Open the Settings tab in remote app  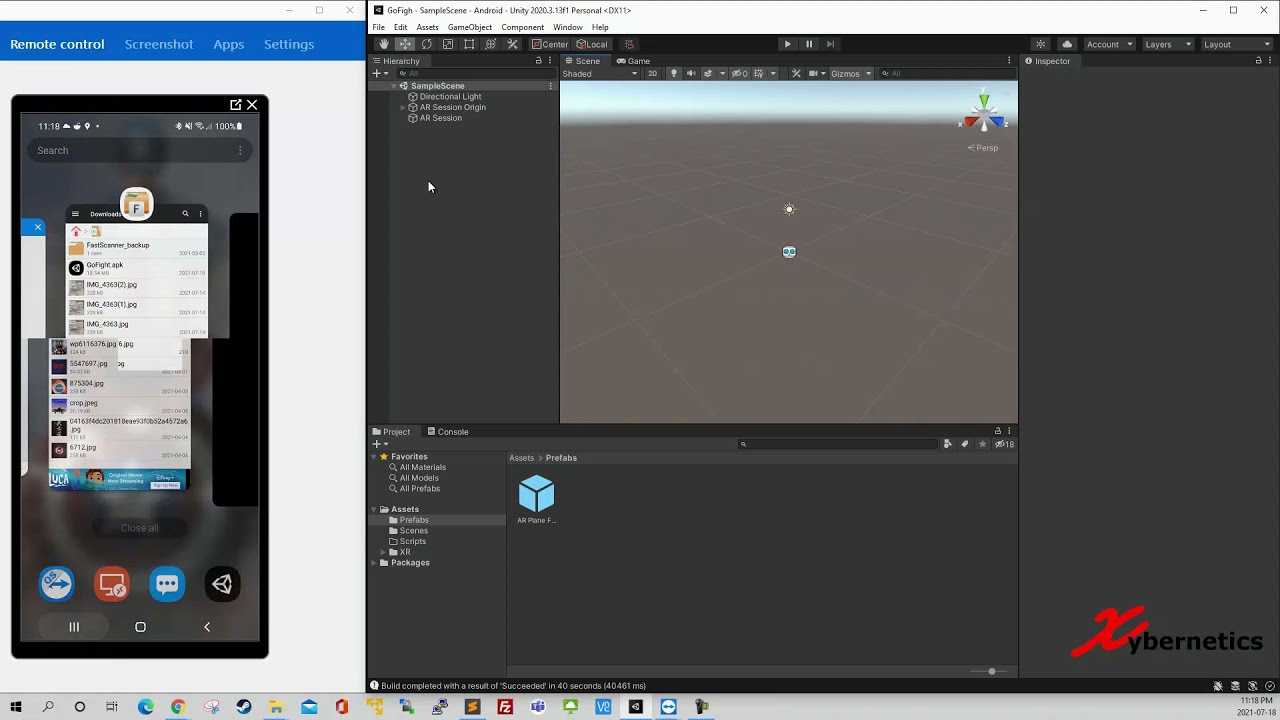[289, 44]
